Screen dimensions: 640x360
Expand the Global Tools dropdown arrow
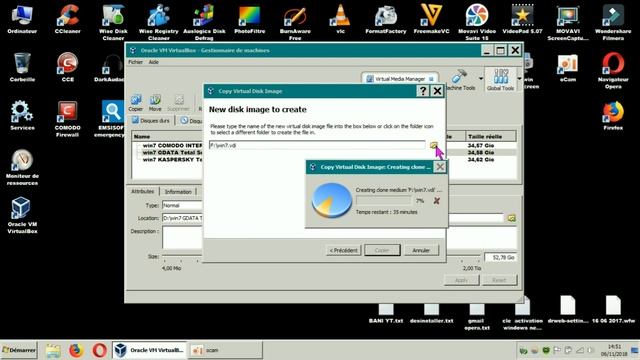coord(520,78)
